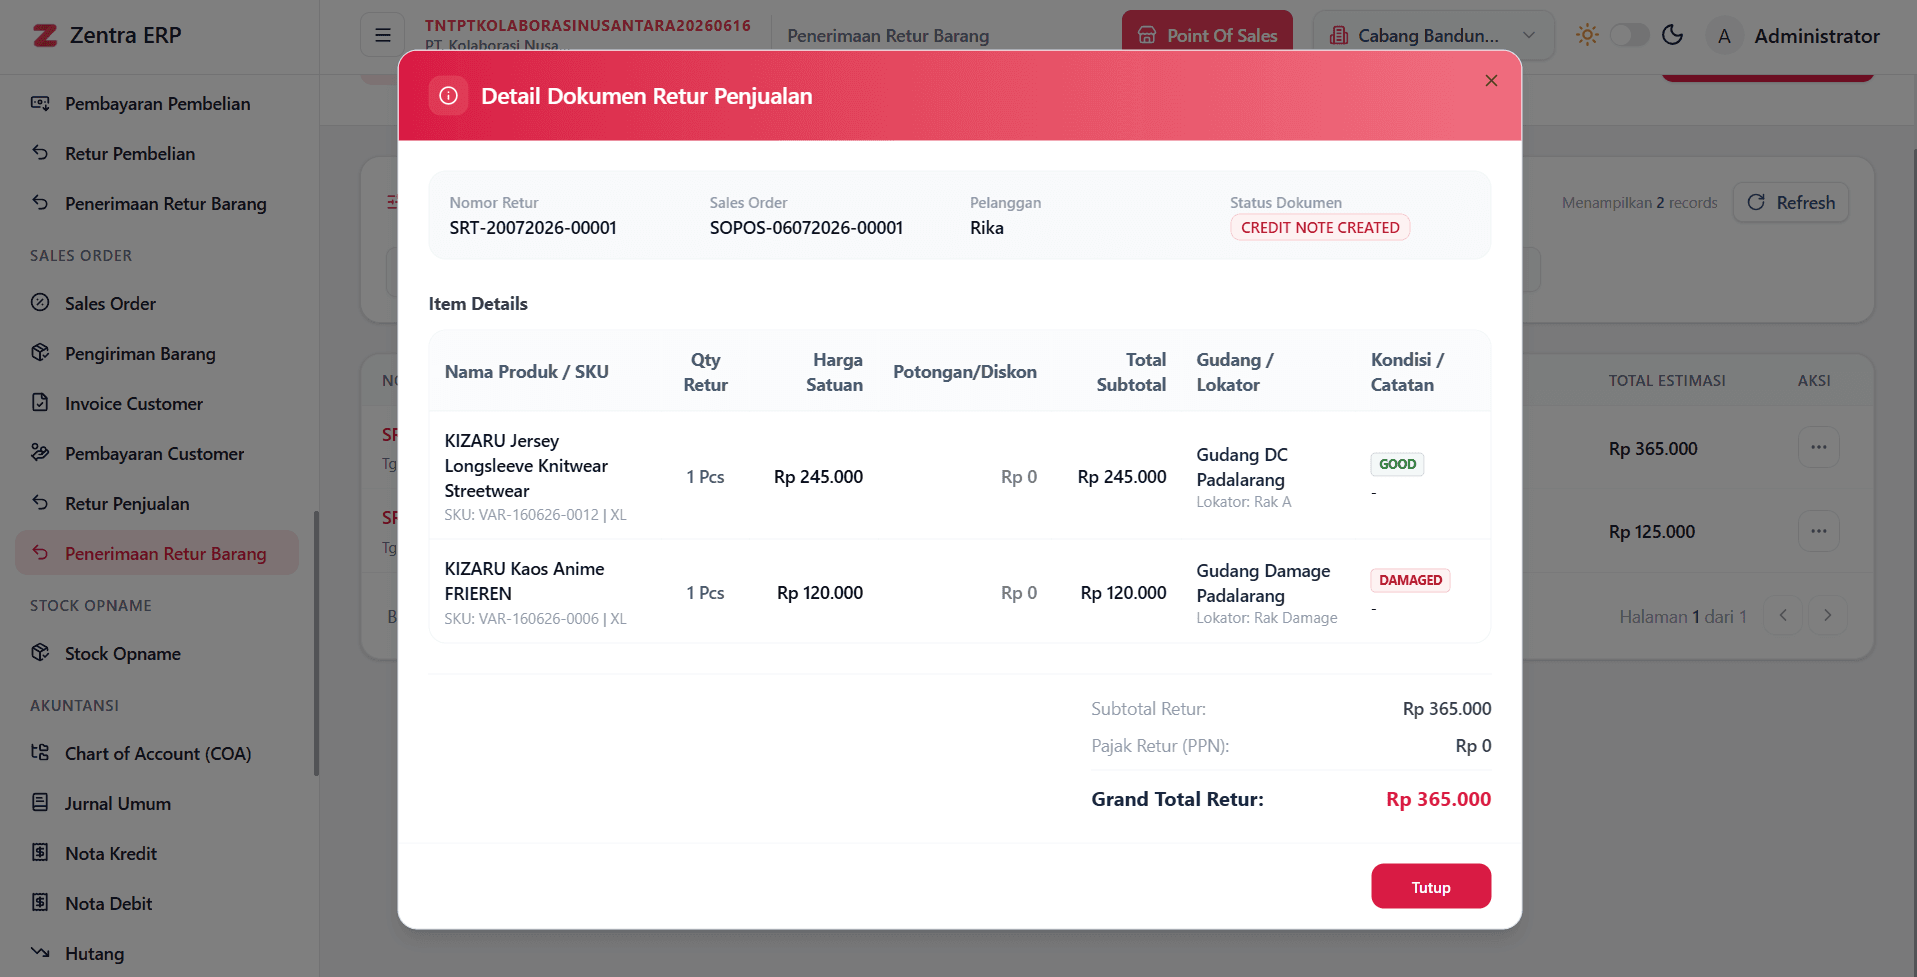Open actions menu for Rp 125.000 row
This screenshot has width=1917, height=977.
[x=1818, y=531]
